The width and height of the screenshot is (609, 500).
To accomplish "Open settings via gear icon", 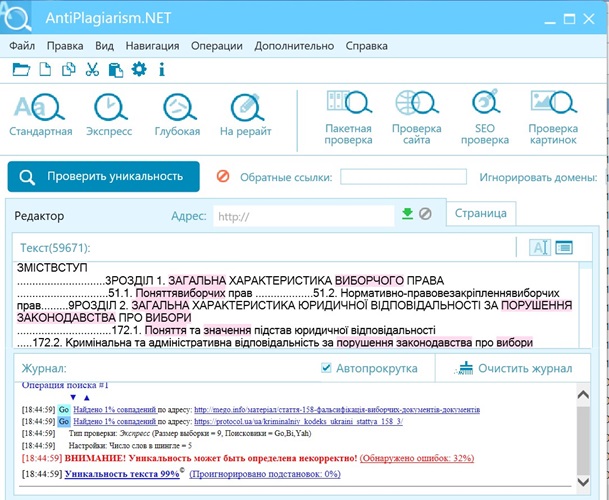I will pos(139,69).
